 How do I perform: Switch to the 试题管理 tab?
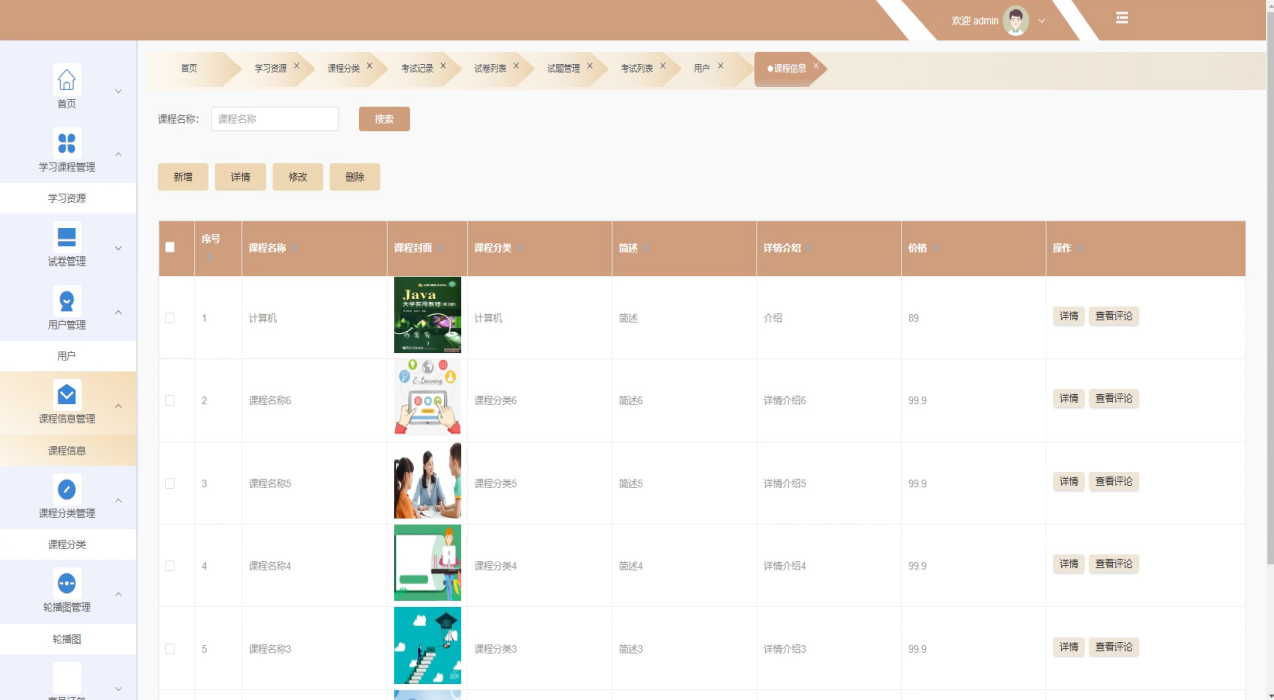tap(563, 69)
